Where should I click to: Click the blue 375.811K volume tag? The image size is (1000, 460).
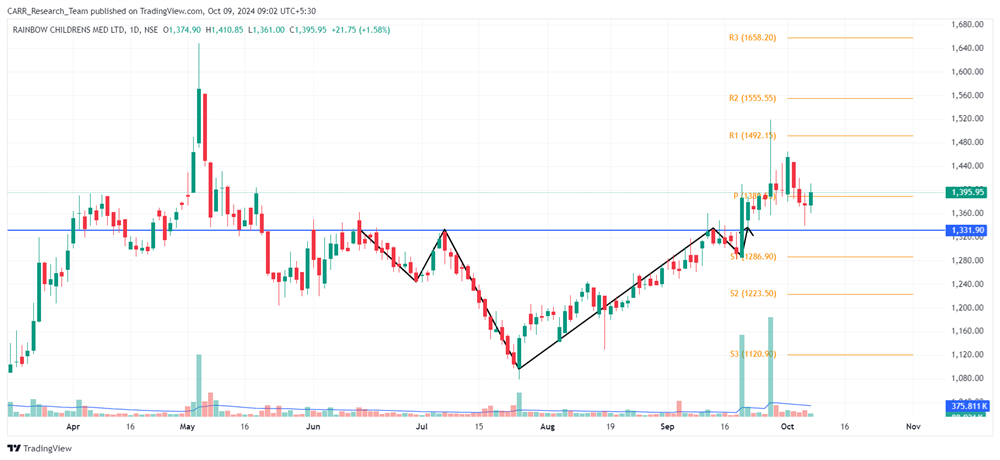(968, 406)
